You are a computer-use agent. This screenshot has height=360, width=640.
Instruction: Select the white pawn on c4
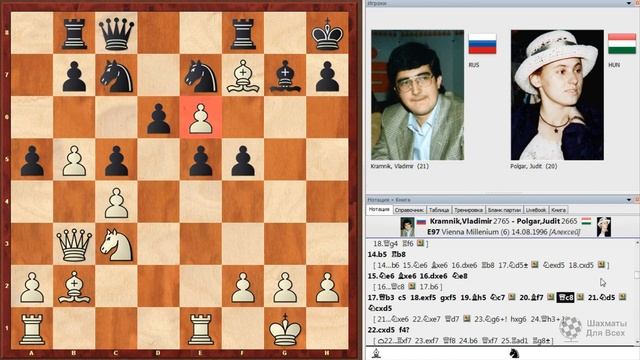[x=116, y=203]
